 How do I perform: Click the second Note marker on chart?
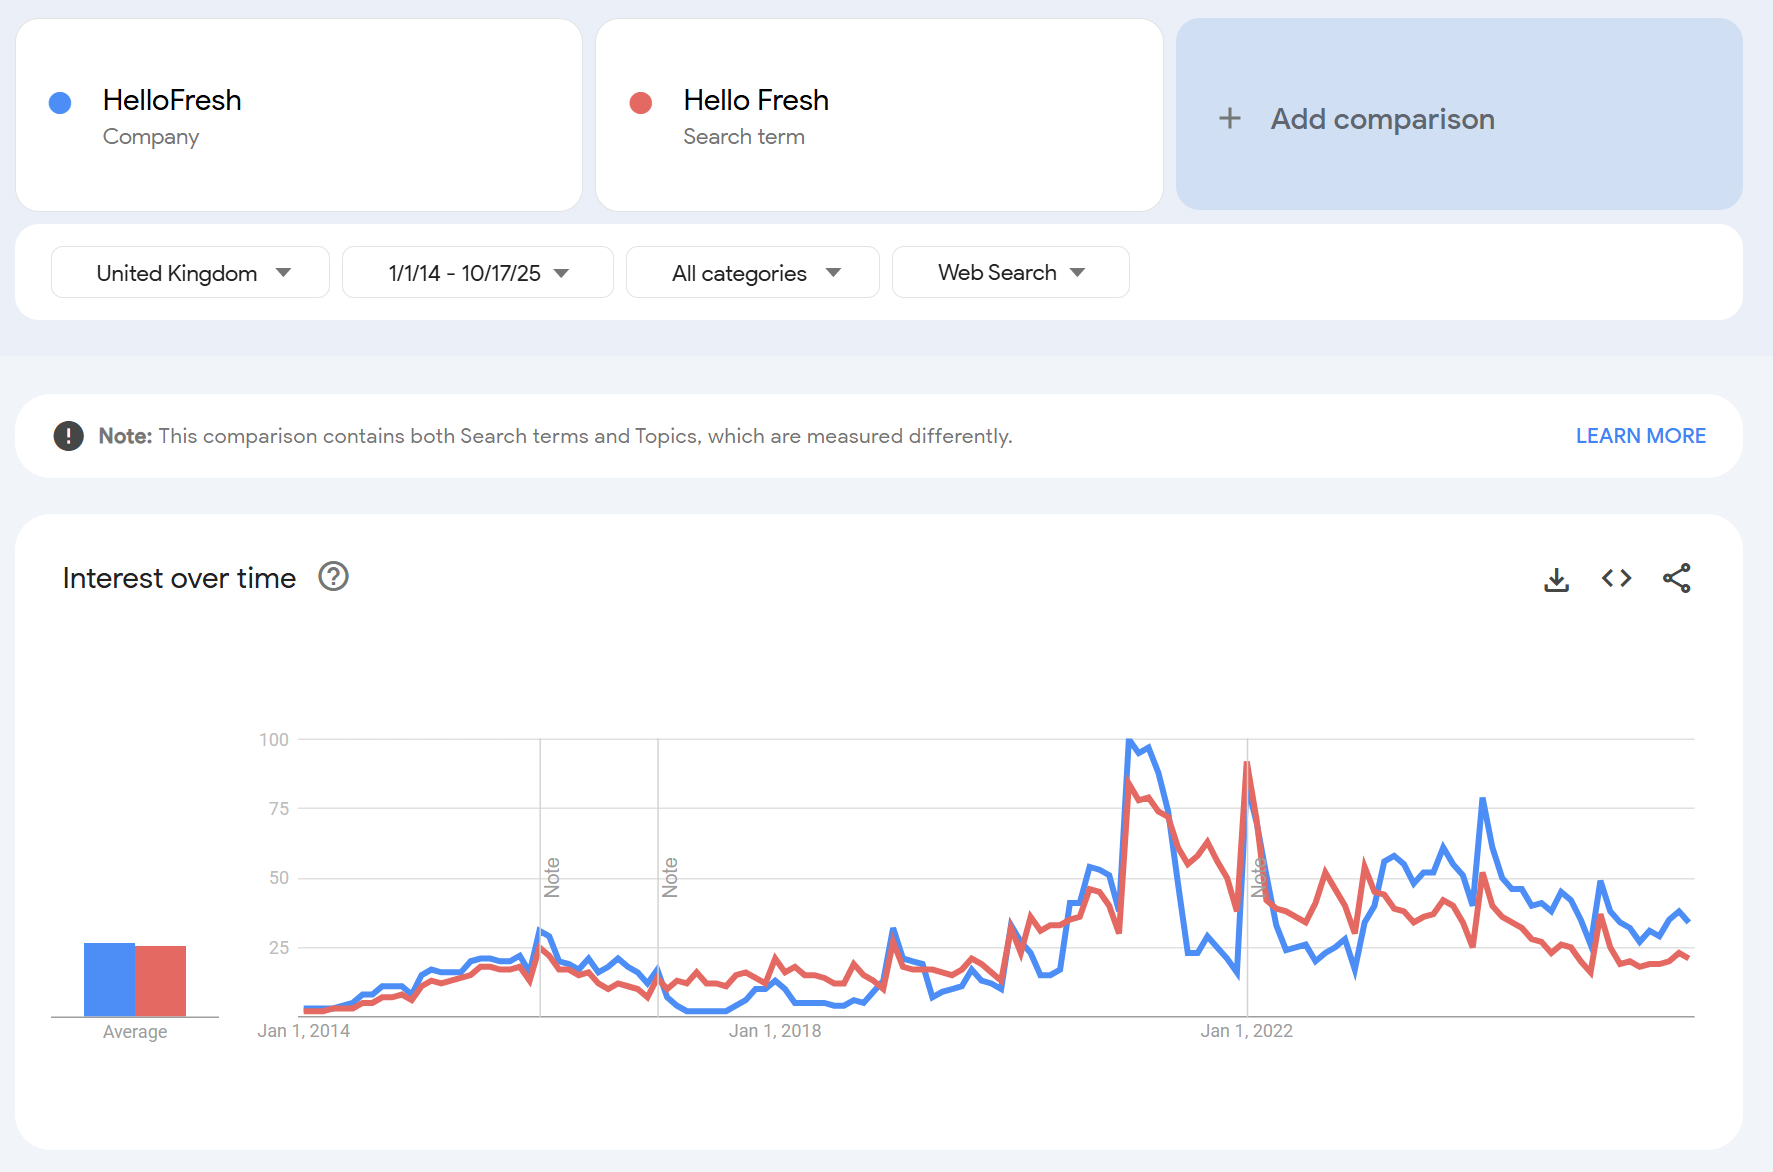click(x=670, y=877)
